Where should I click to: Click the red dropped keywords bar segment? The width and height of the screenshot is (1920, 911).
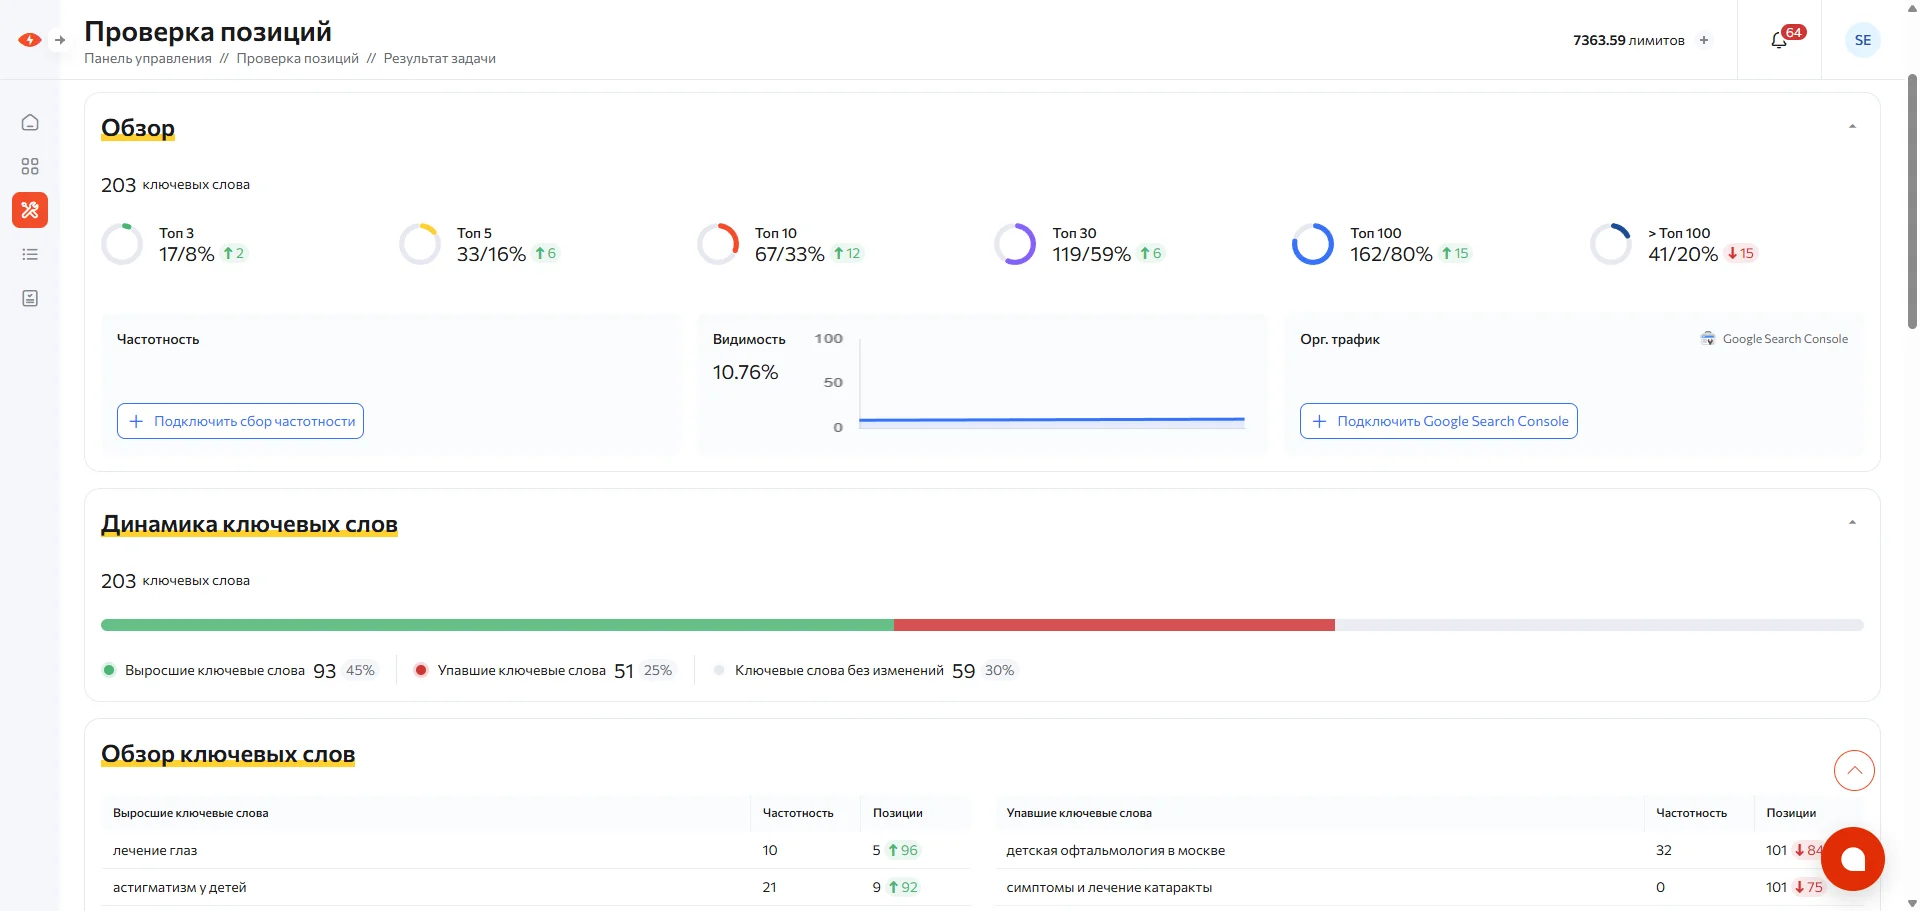click(1114, 625)
